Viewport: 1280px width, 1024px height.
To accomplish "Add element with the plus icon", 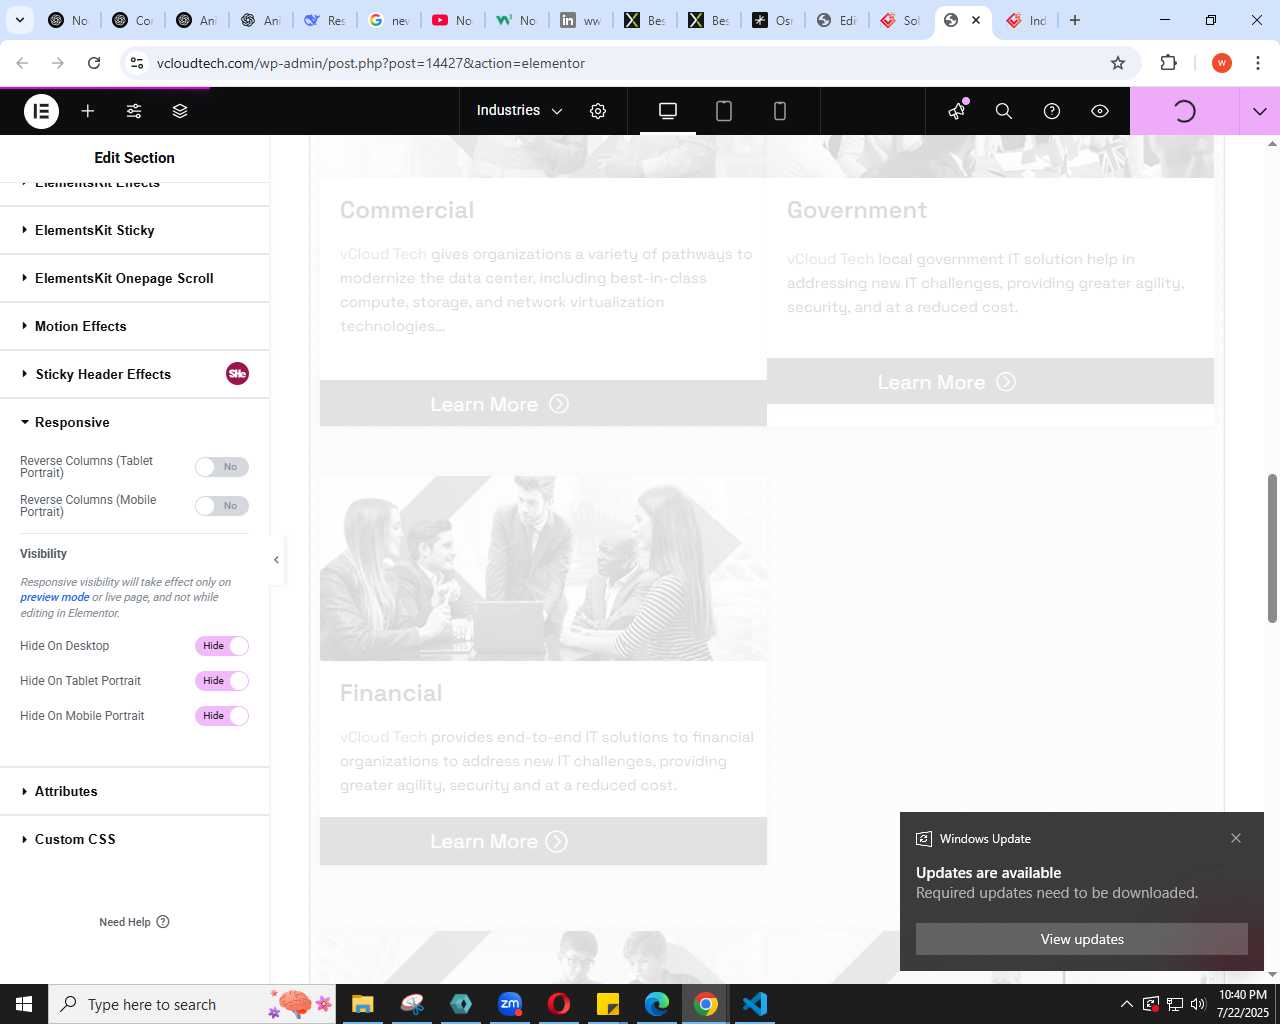I will (x=88, y=111).
